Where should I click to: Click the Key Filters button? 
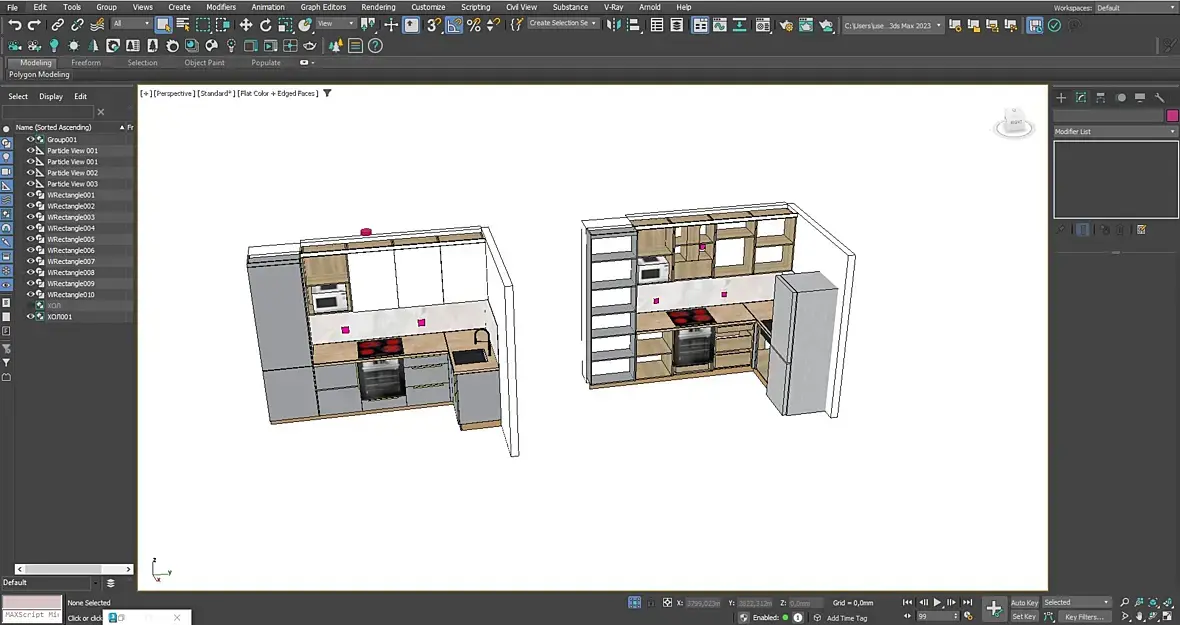pyautogui.click(x=1083, y=617)
